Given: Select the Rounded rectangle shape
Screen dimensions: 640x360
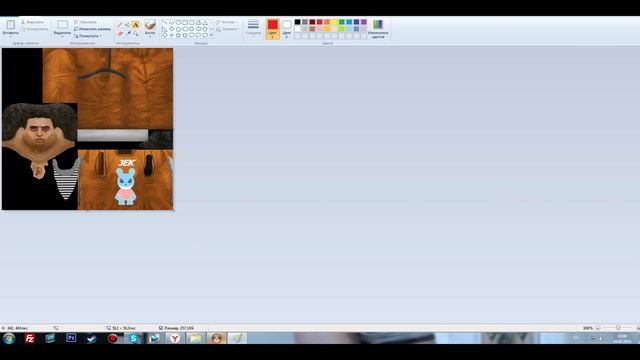Looking at the screenshot, I should (192, 22).
